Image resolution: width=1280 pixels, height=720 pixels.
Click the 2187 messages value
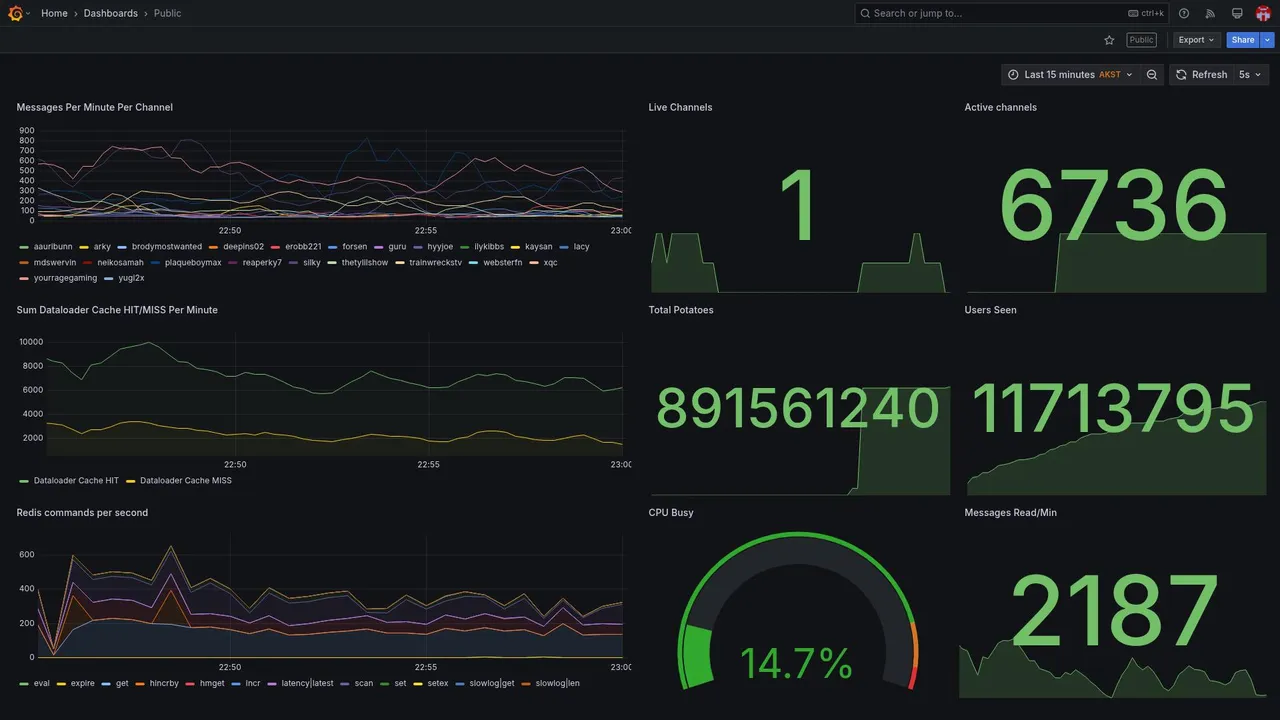point(1114,611)
